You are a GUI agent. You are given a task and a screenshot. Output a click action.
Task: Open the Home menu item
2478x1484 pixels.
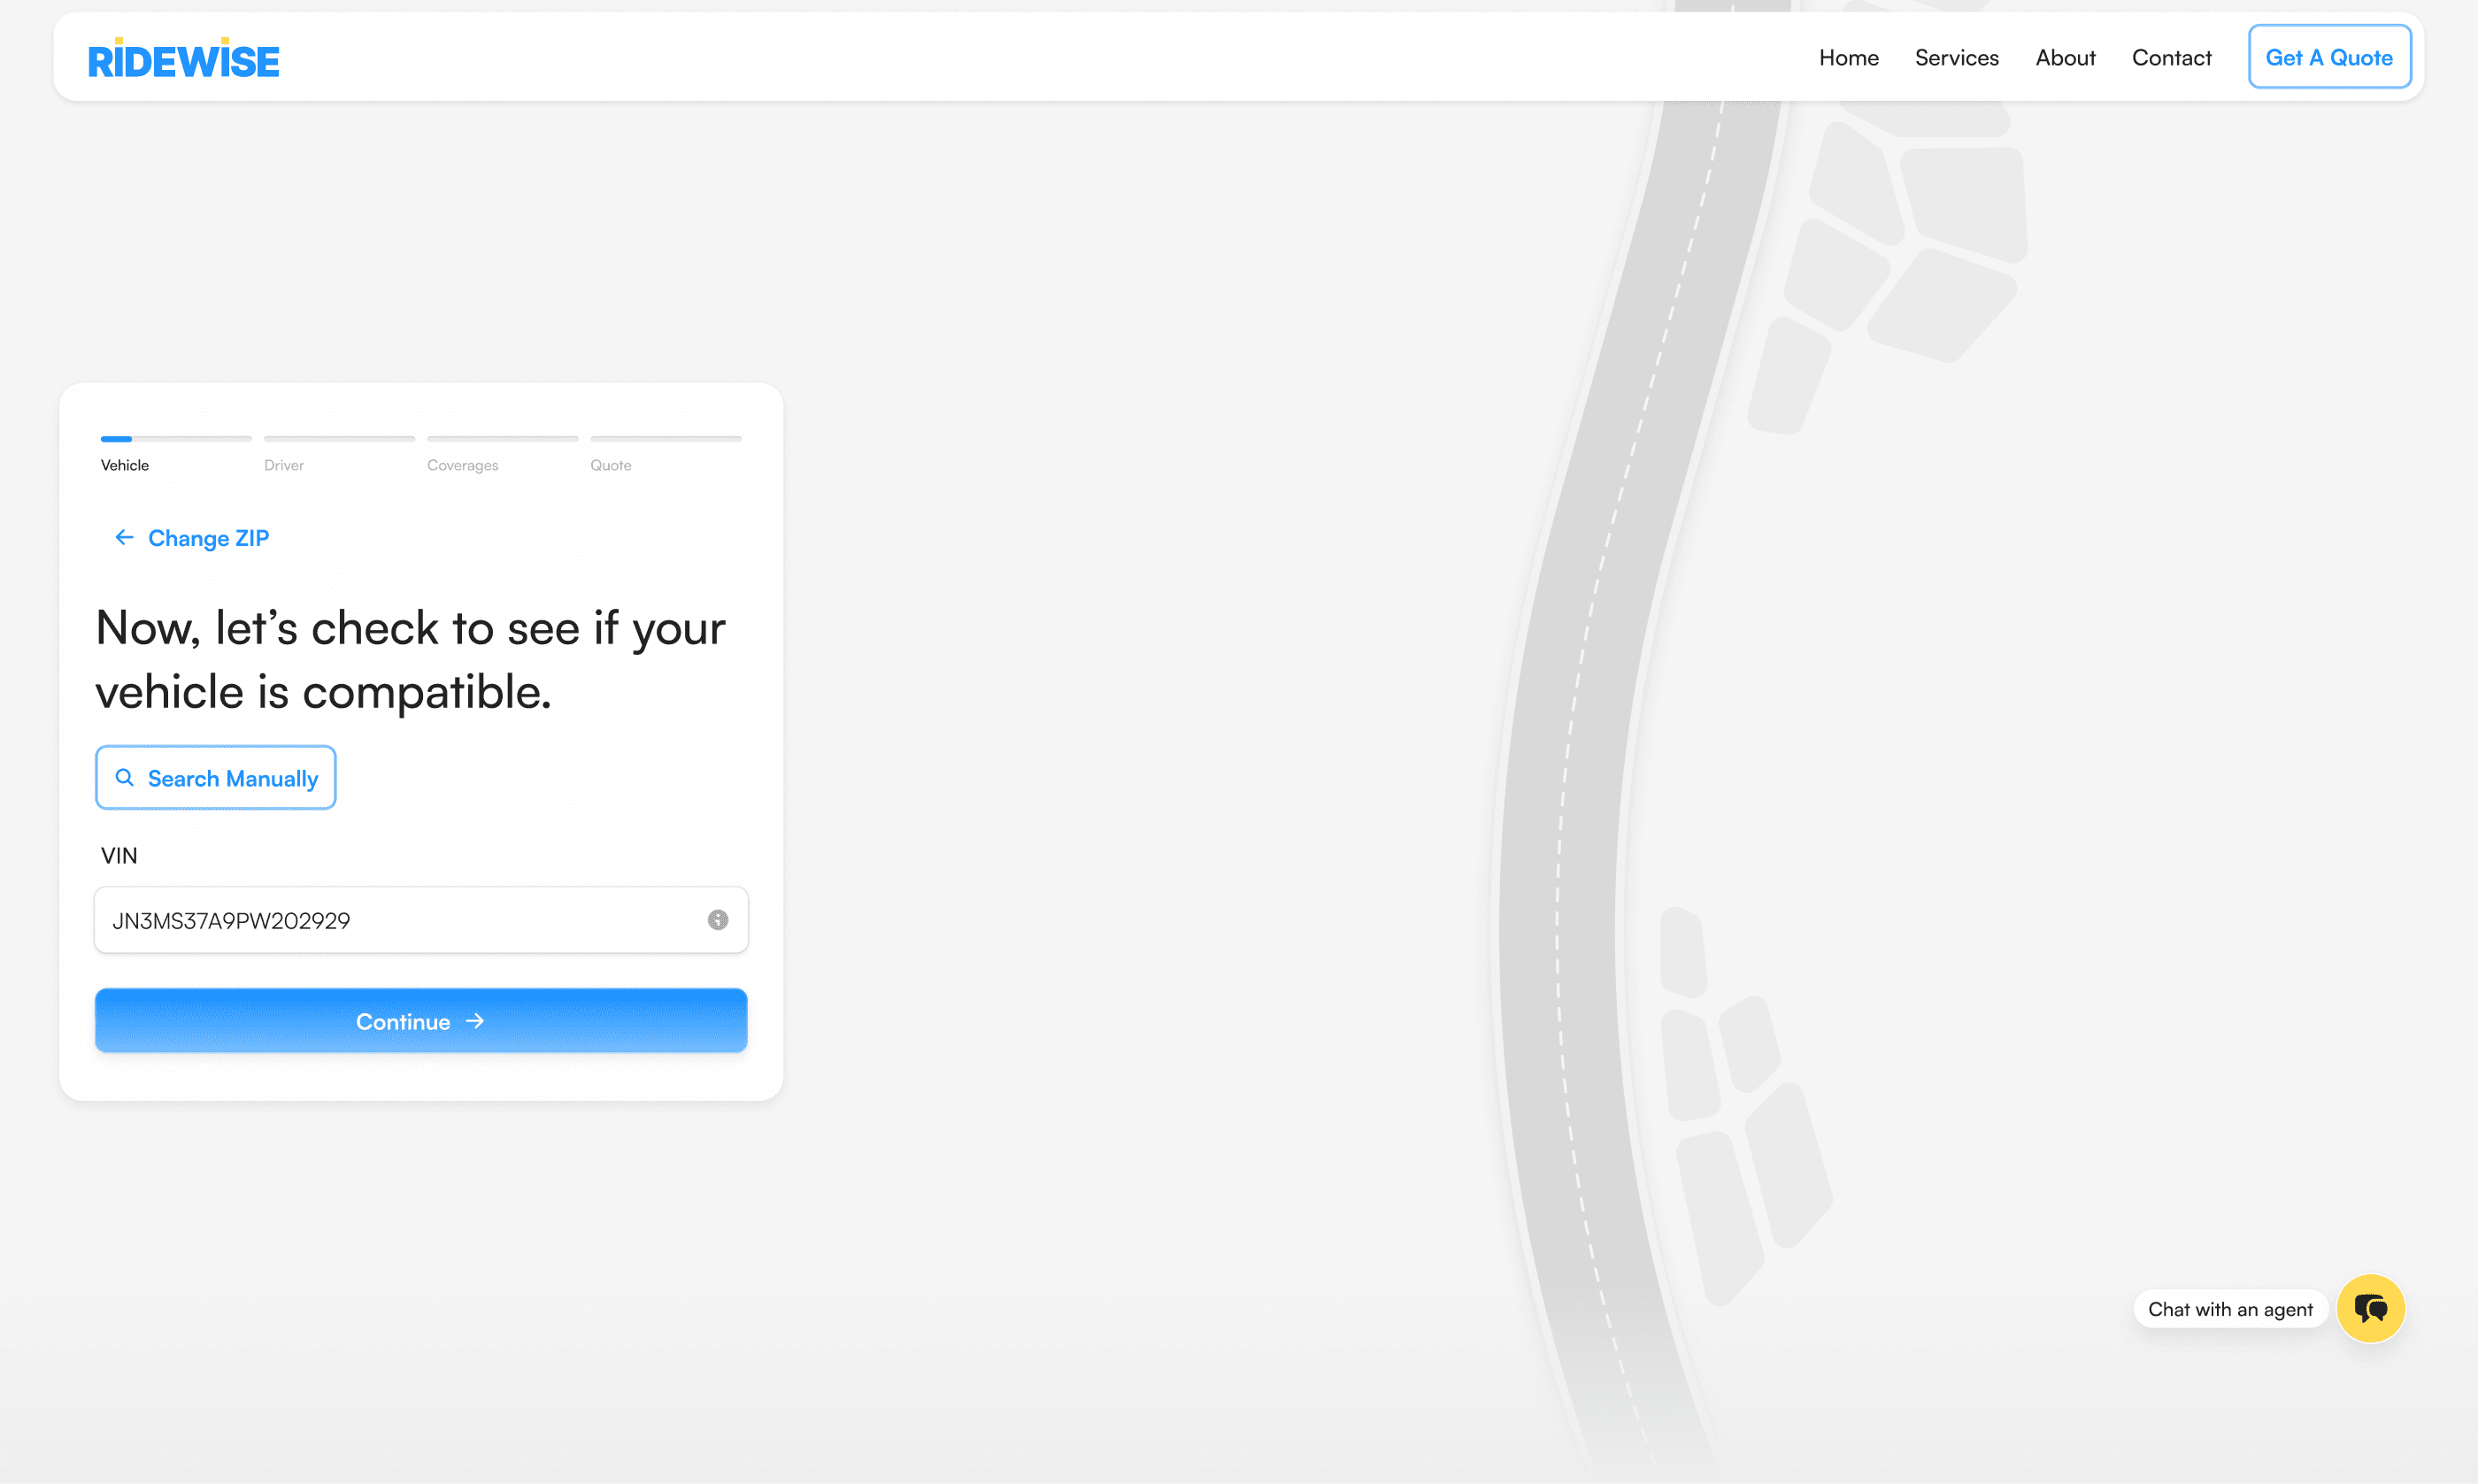(1848, 58)
